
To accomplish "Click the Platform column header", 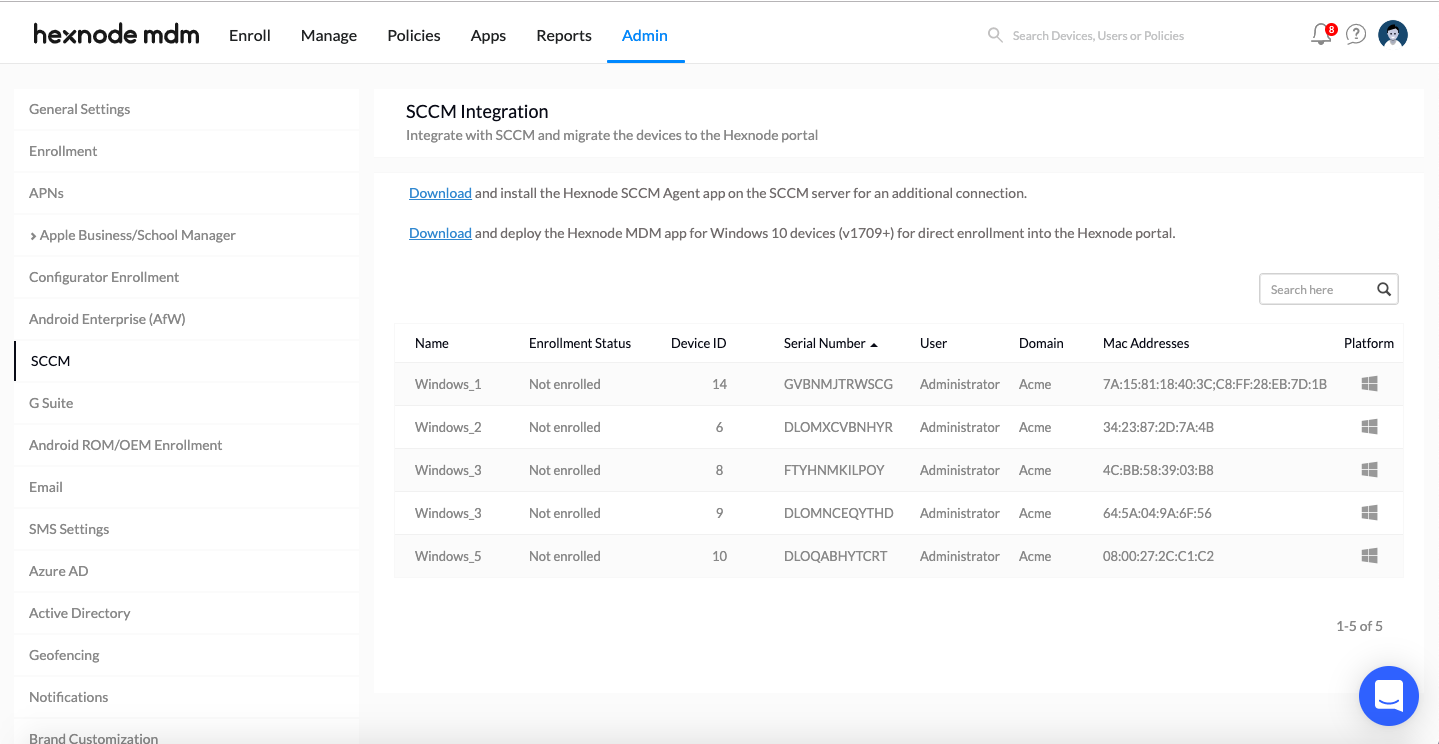I will tap(1369, 343).
